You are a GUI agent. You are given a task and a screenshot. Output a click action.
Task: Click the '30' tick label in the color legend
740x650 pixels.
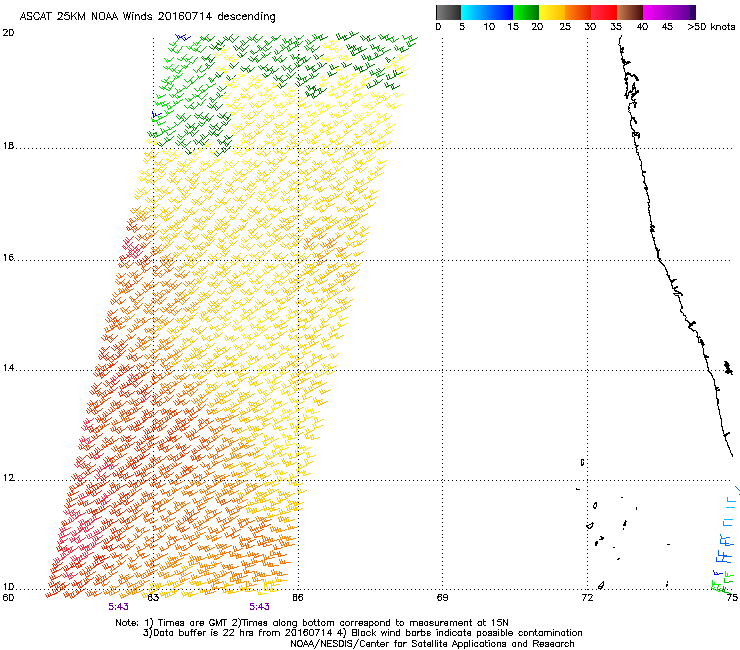(590, 27)
